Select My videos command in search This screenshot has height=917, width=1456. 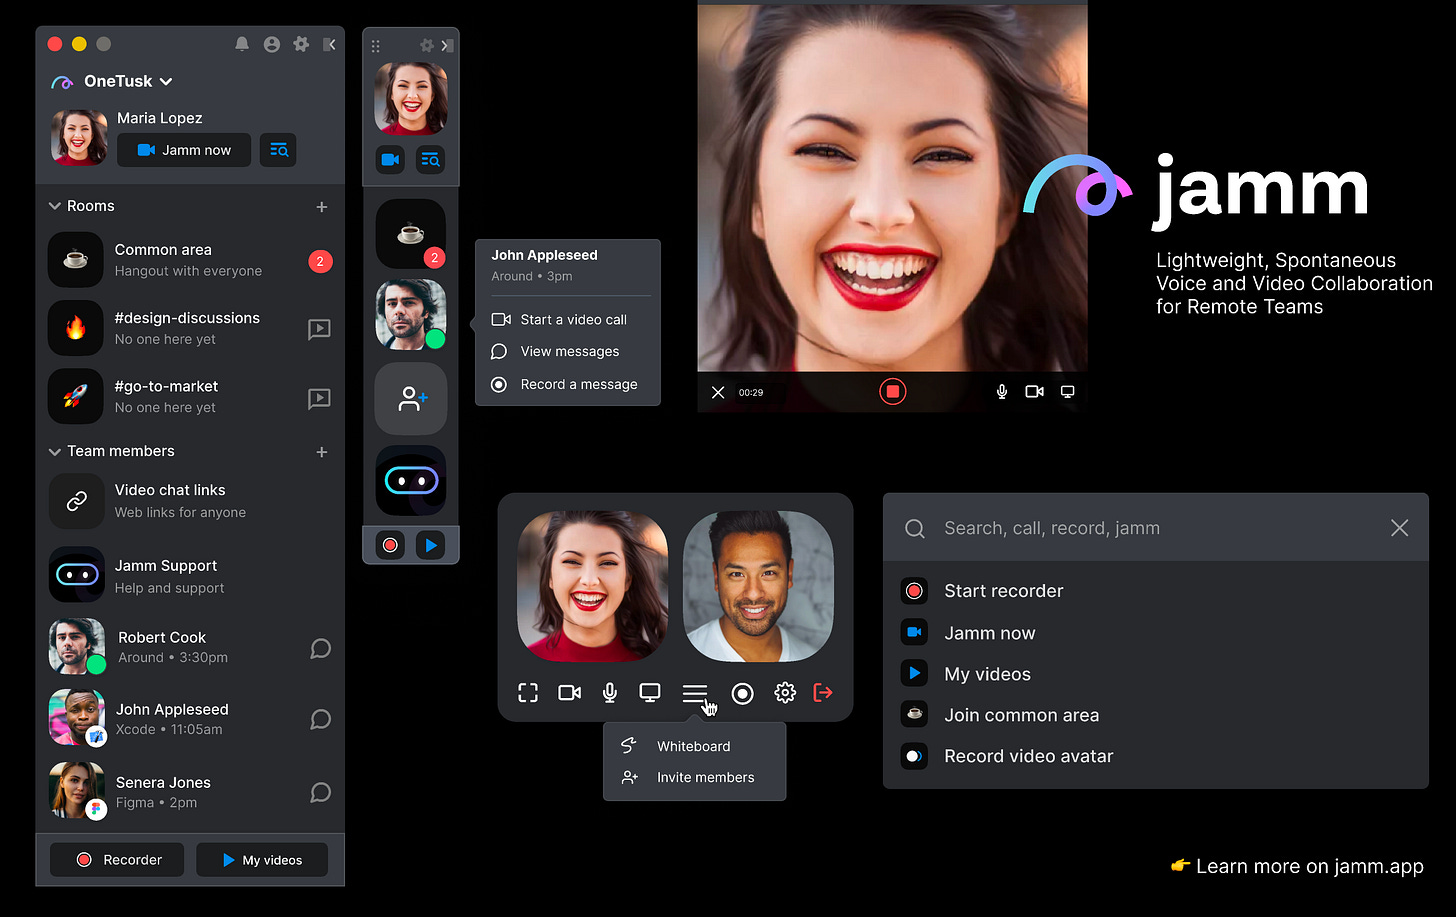pos(1155,674)
